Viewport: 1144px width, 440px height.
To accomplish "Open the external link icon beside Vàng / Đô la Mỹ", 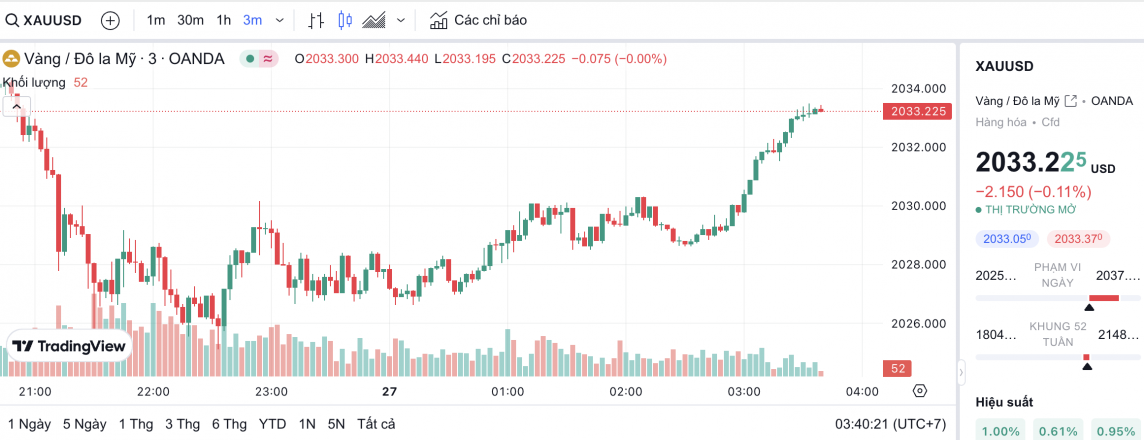I will coord(1071,100).
